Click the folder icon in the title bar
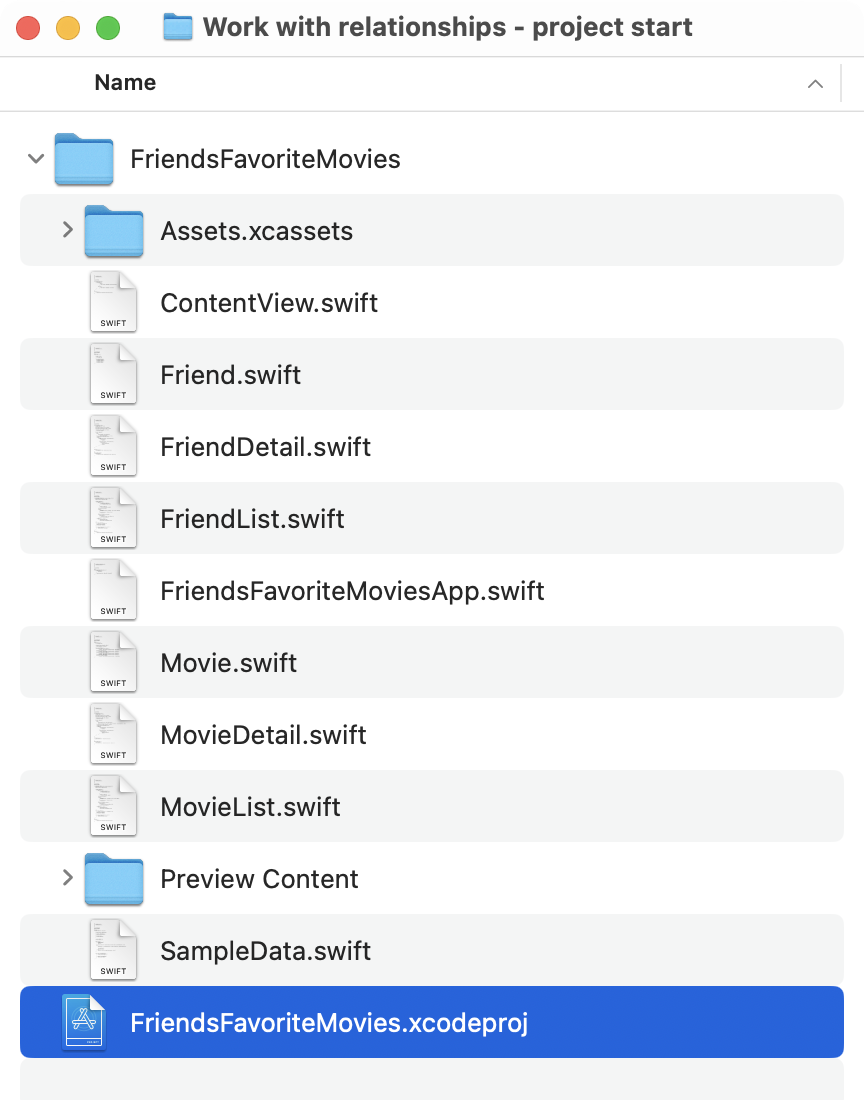 point(177,27)
